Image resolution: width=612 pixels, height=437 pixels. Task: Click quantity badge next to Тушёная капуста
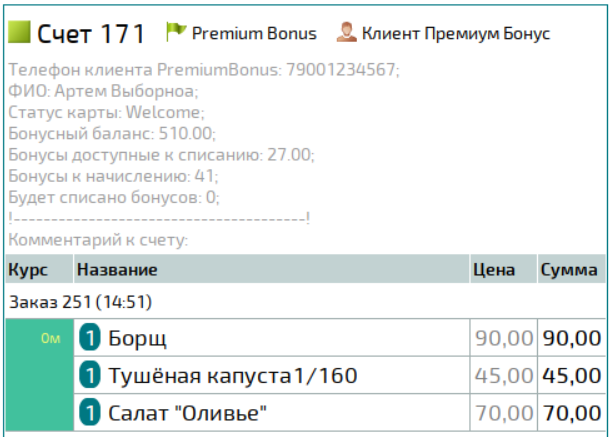point(89,376)
